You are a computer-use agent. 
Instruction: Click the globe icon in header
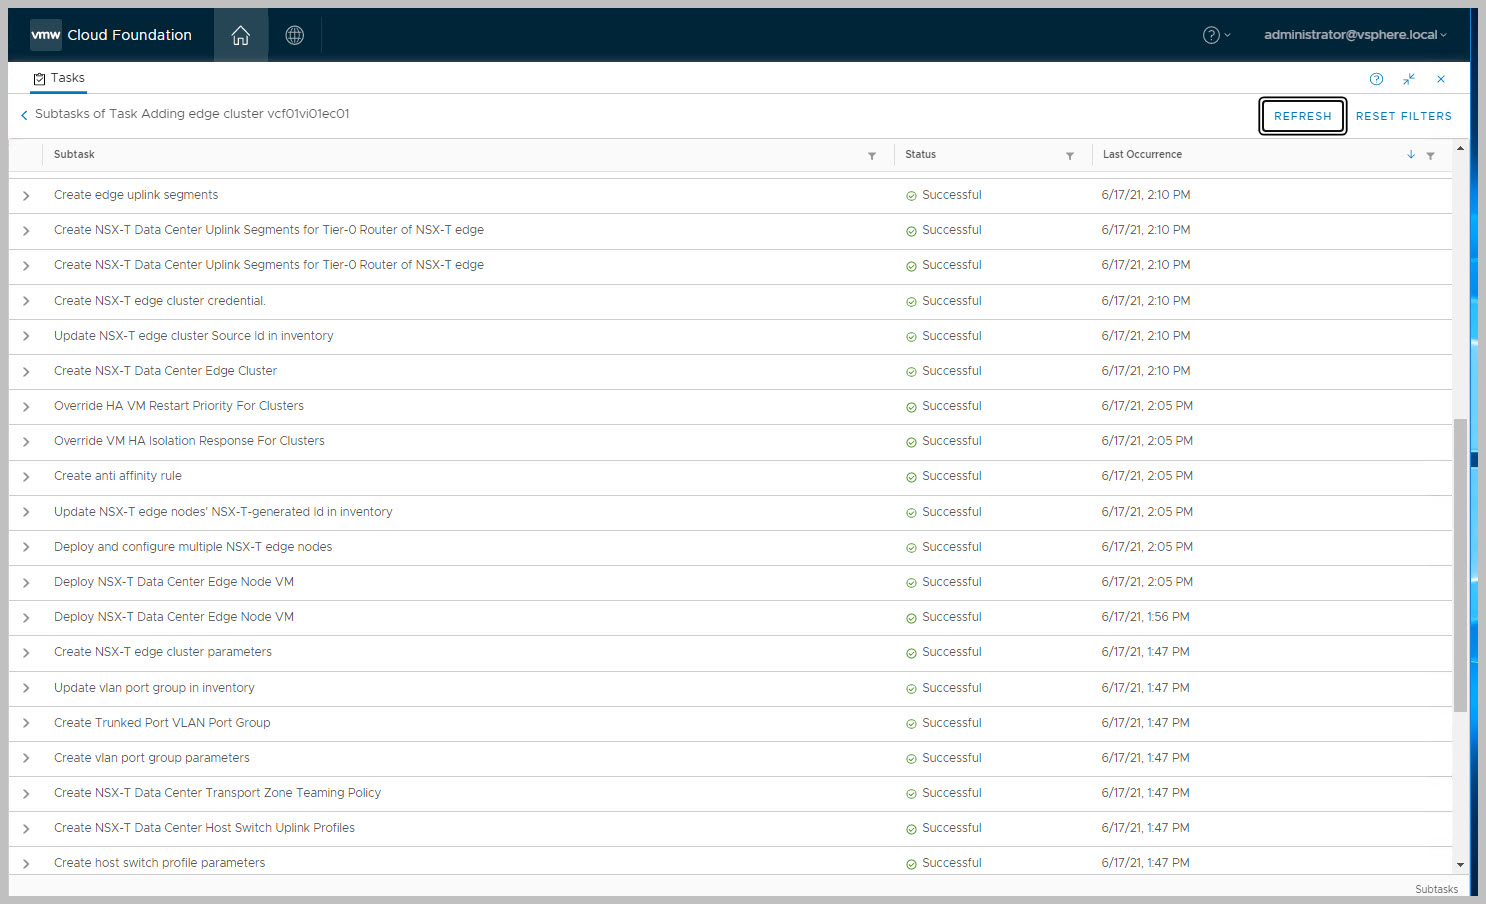(294, 35)
